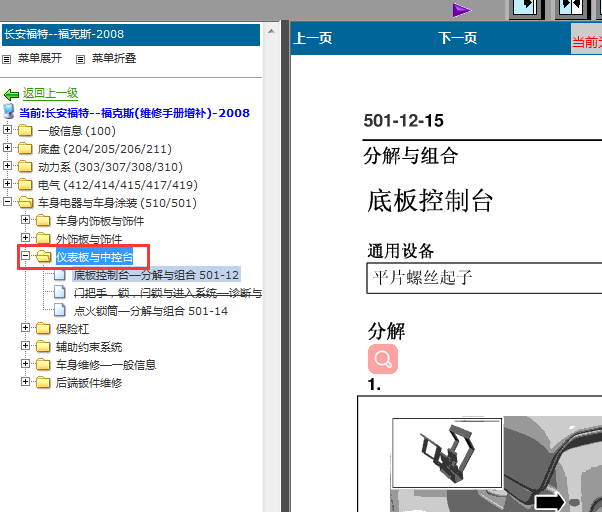Click folder icon of 车身内饰板与饰件
Viewport: 602px width, 512px height.
coord(43,221)
